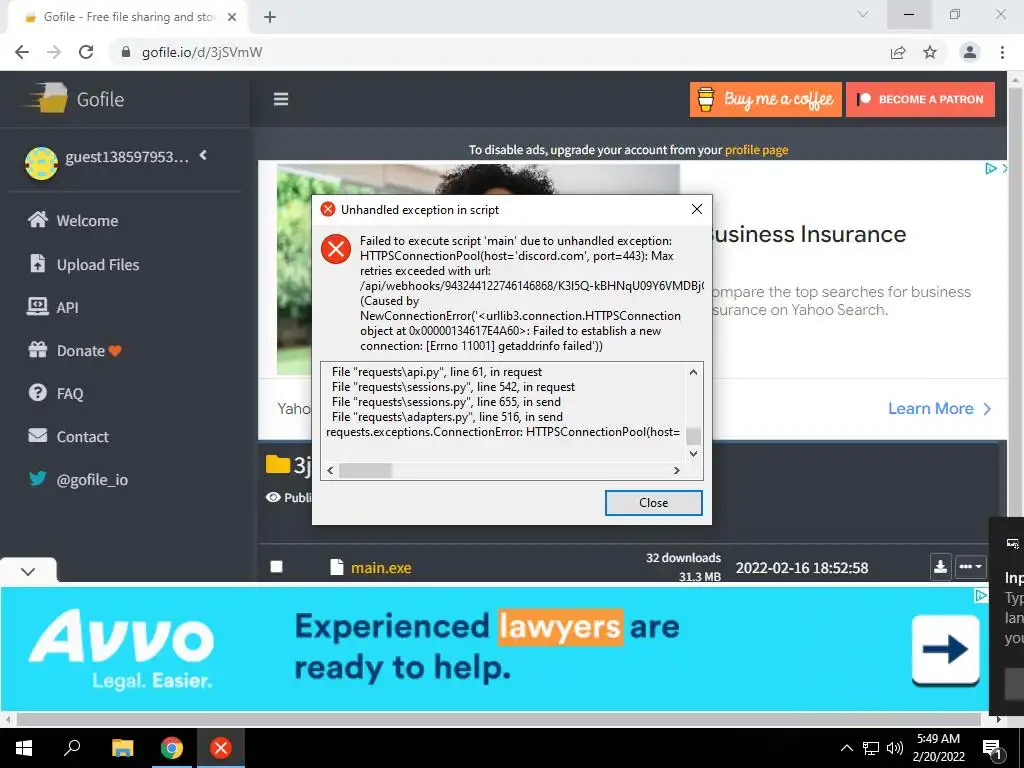
Task: Click the Buy me a coffee button
Action: (x=765, y=99)
